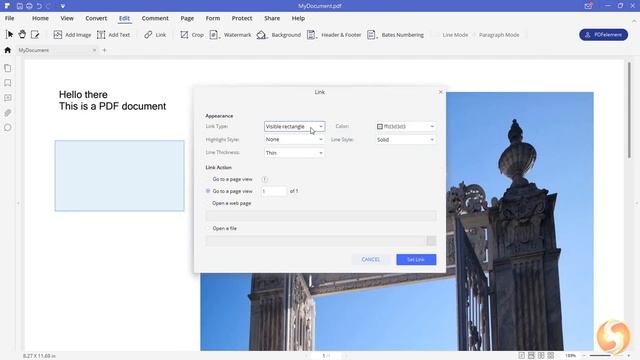The image size is (640, 360).
Task: Click the page number field in Link dialog
Action: (x=273, y=191)
